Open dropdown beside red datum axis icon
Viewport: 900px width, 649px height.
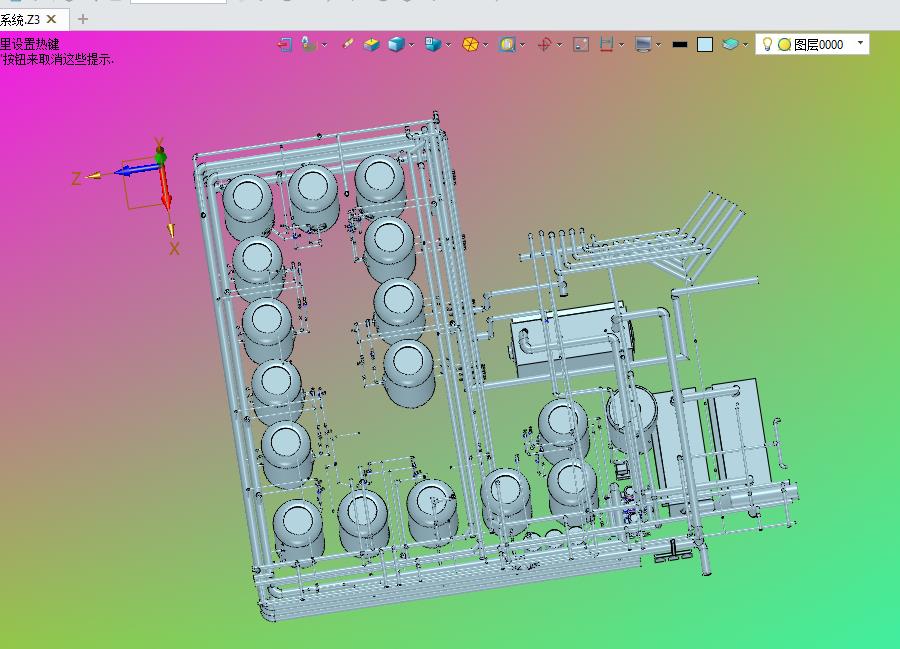[x=559, y=45]
